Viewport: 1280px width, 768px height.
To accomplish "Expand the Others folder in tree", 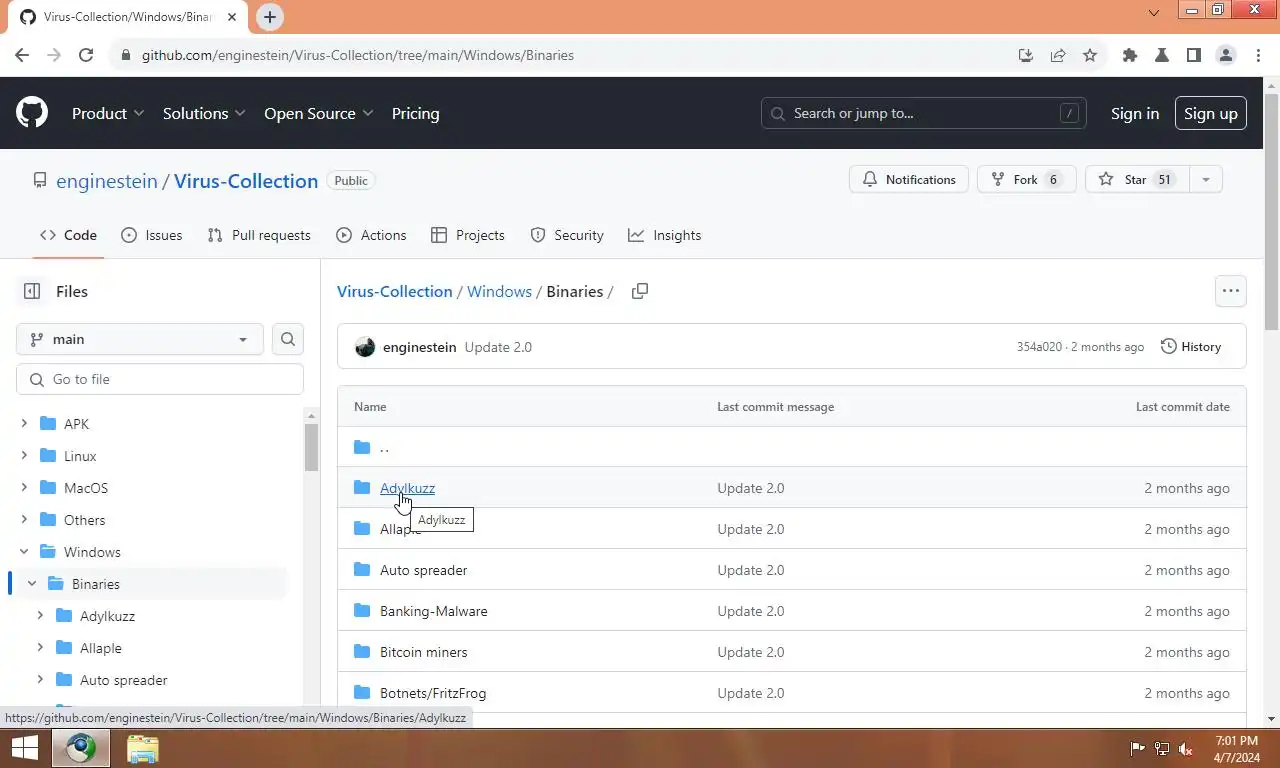I will point(24,520).
